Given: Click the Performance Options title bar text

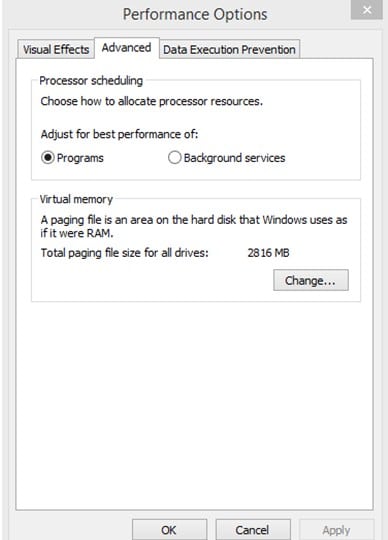Looking at the screenshot, I should pos(195,15).
